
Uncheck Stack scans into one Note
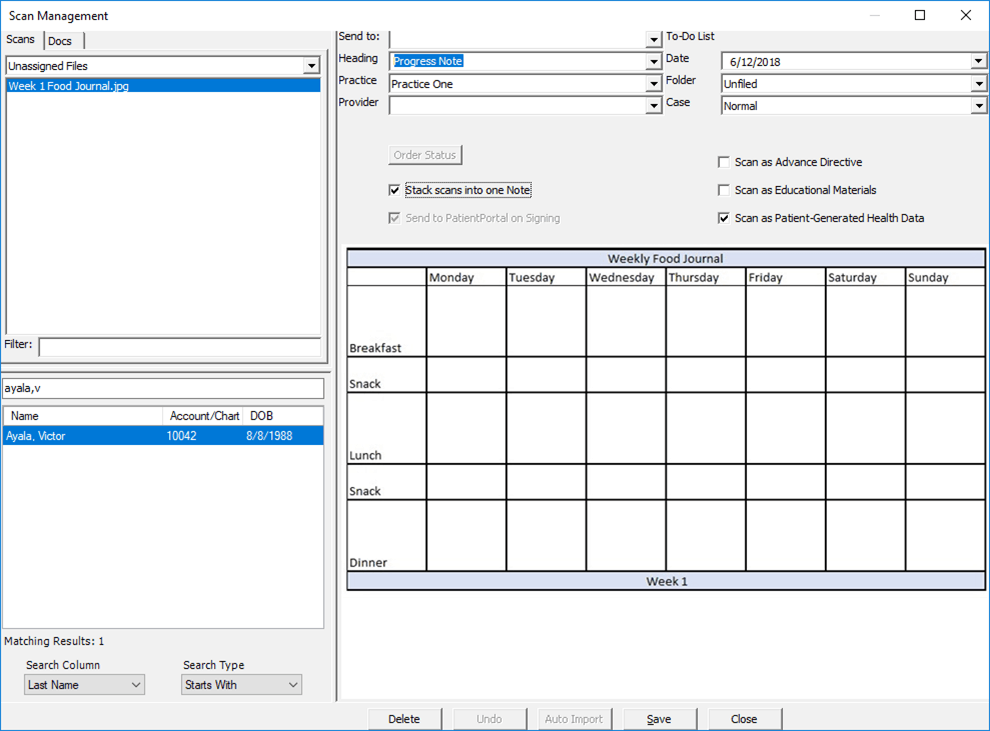point(395,190)
